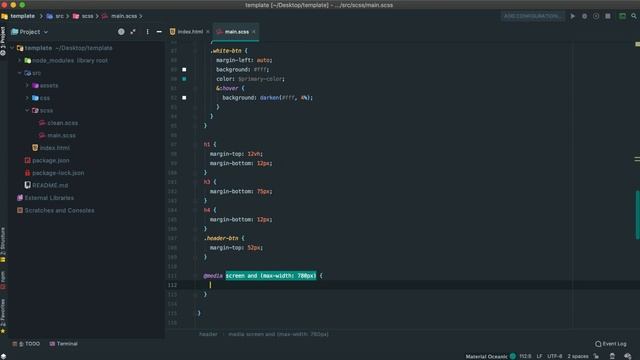Open the TODO tool window

pyautogui.click(x=27, y=344)
